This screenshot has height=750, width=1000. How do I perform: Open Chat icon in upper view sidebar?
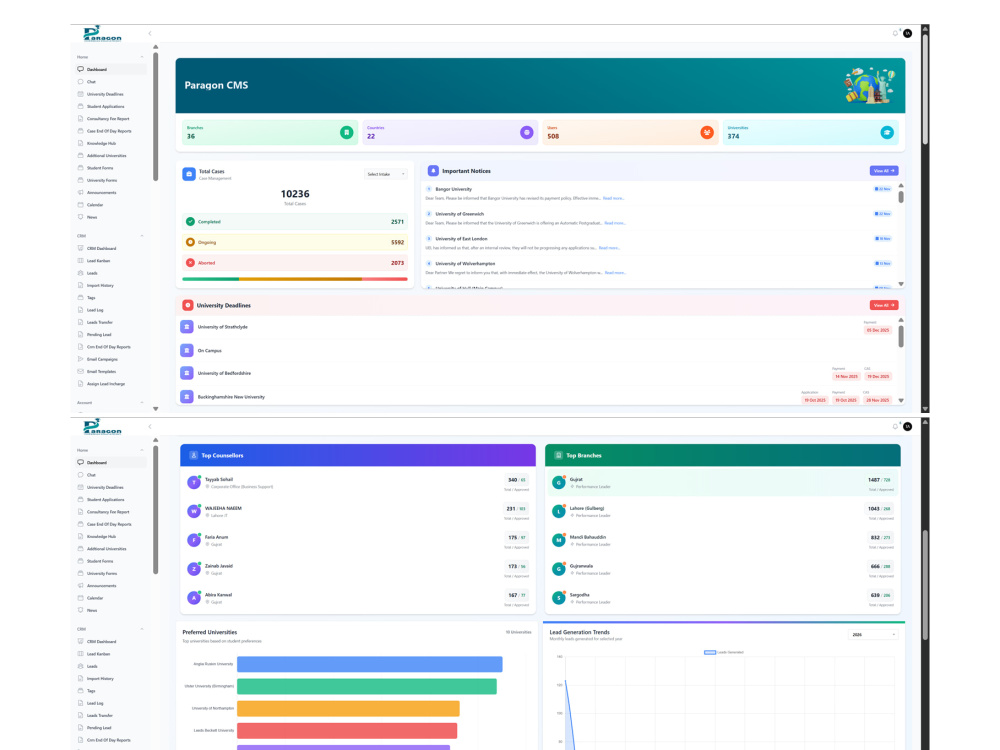point(80,82)
